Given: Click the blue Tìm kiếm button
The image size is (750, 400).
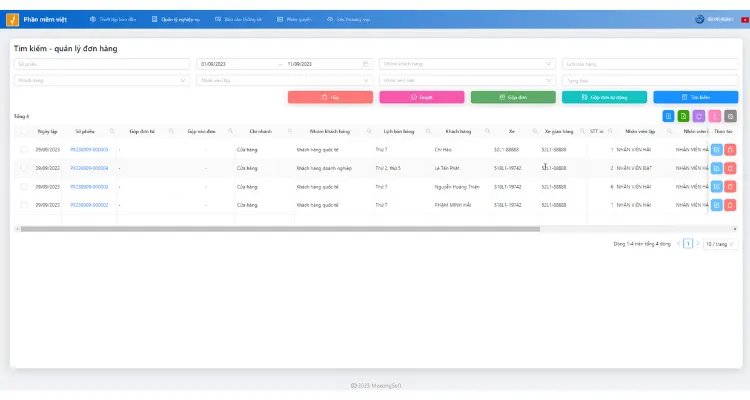Looking at the screenshot, I should [695, 97].
